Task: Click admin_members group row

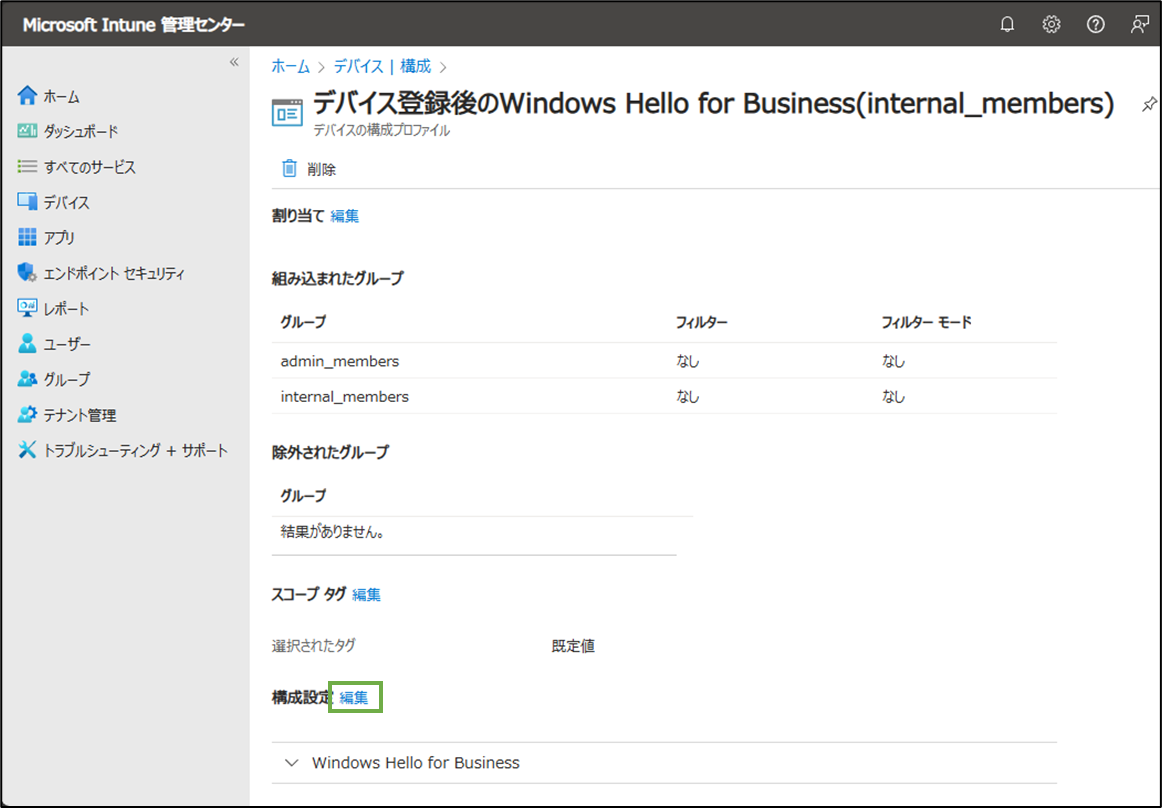Action: [664, 361]
